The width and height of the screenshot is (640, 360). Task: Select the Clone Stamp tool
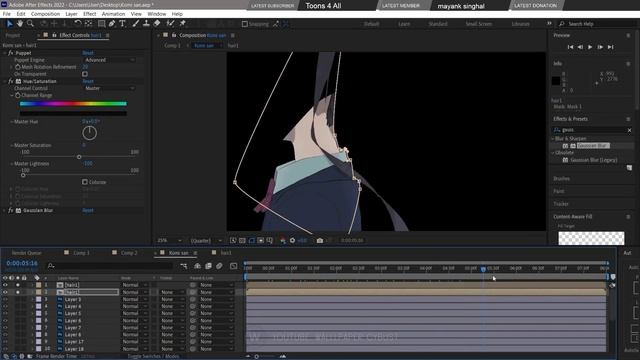pyautogui.click(x=146, y=24)
